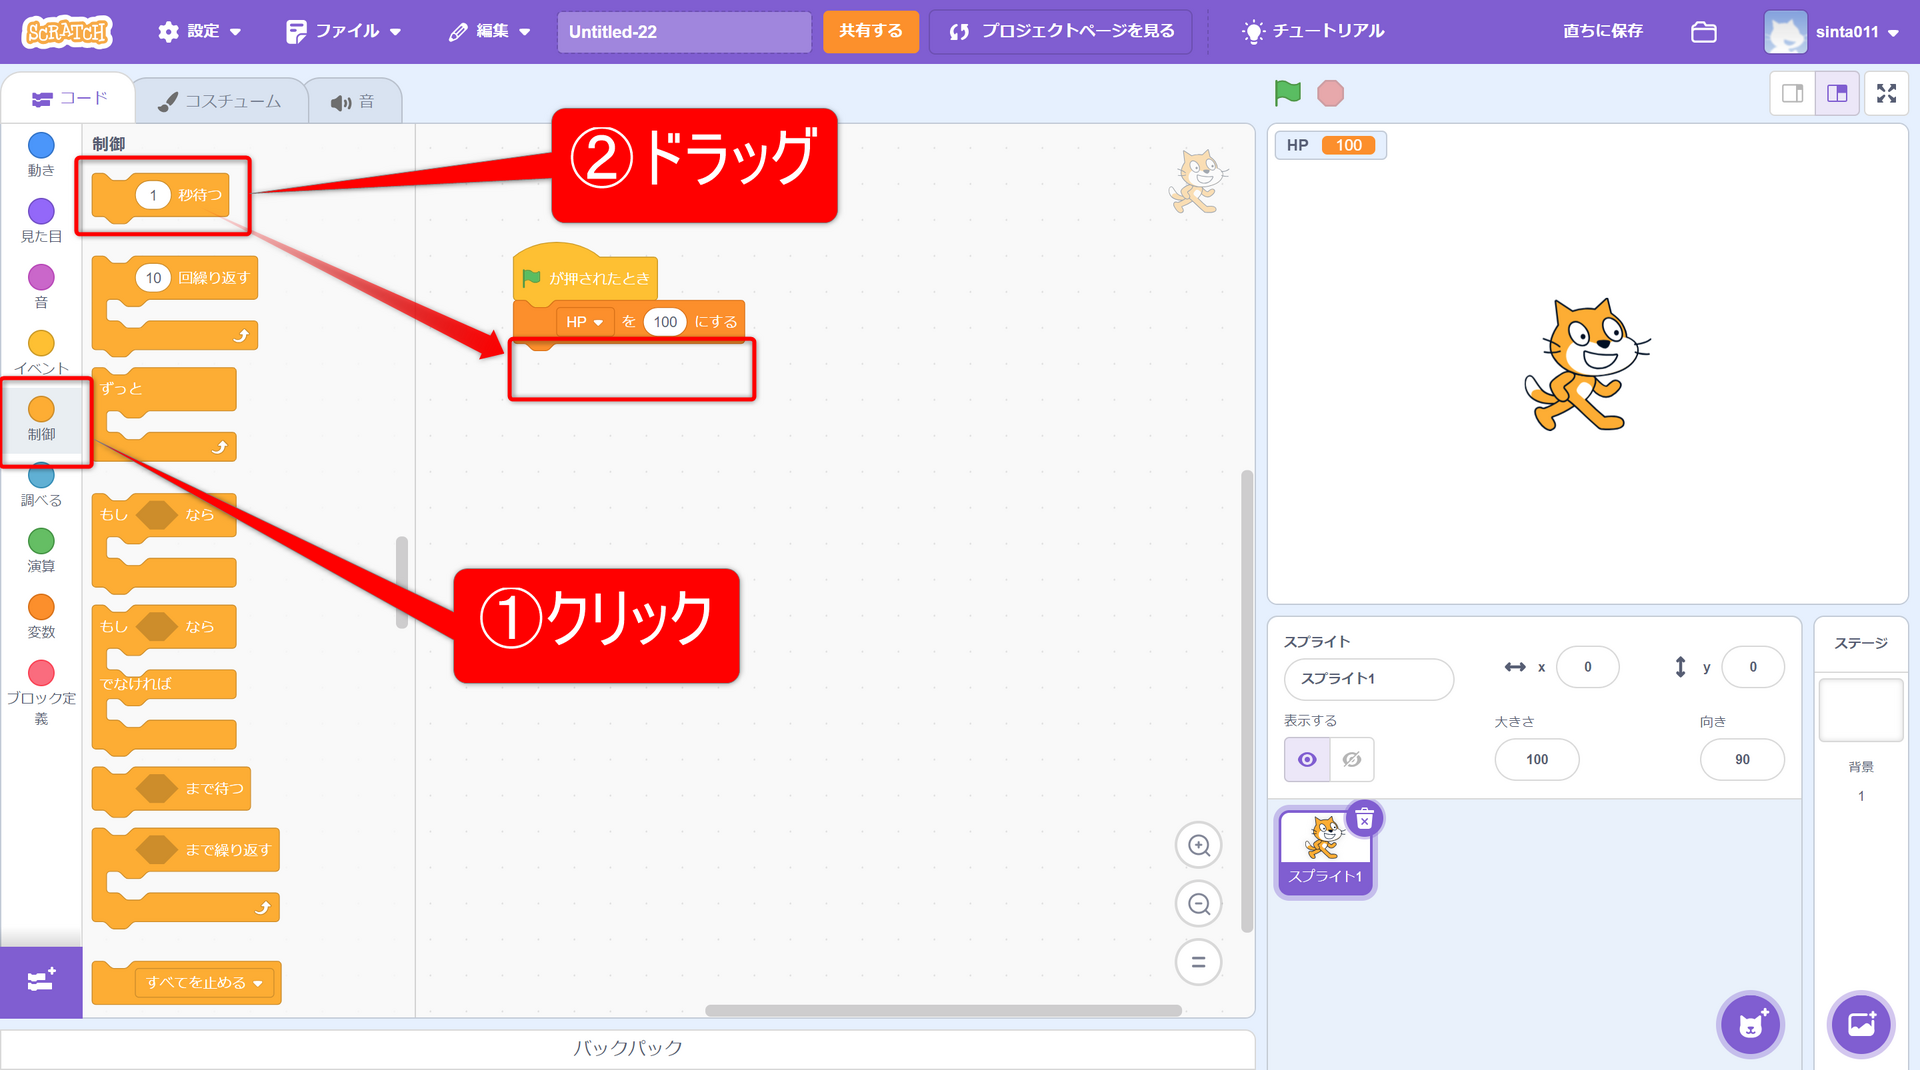Enter full screen stage mode

[x=1886, y=93]
